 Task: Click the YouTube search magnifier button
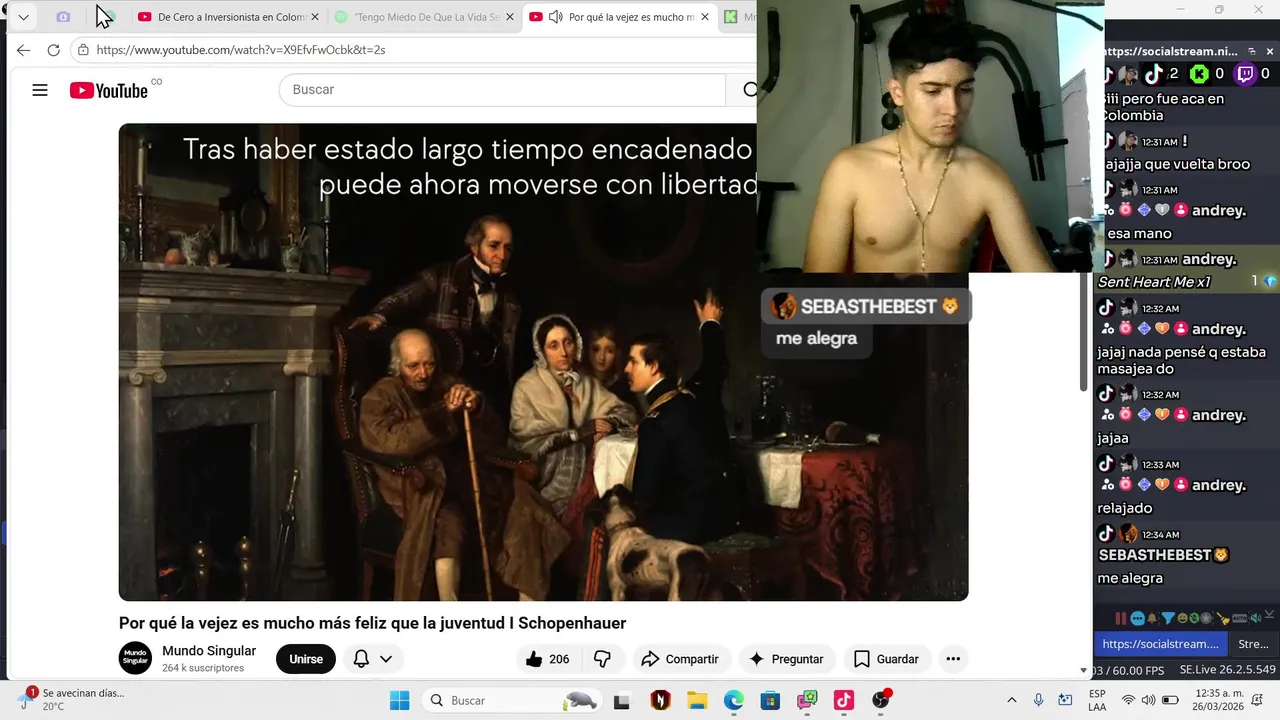tap(748, 90)
